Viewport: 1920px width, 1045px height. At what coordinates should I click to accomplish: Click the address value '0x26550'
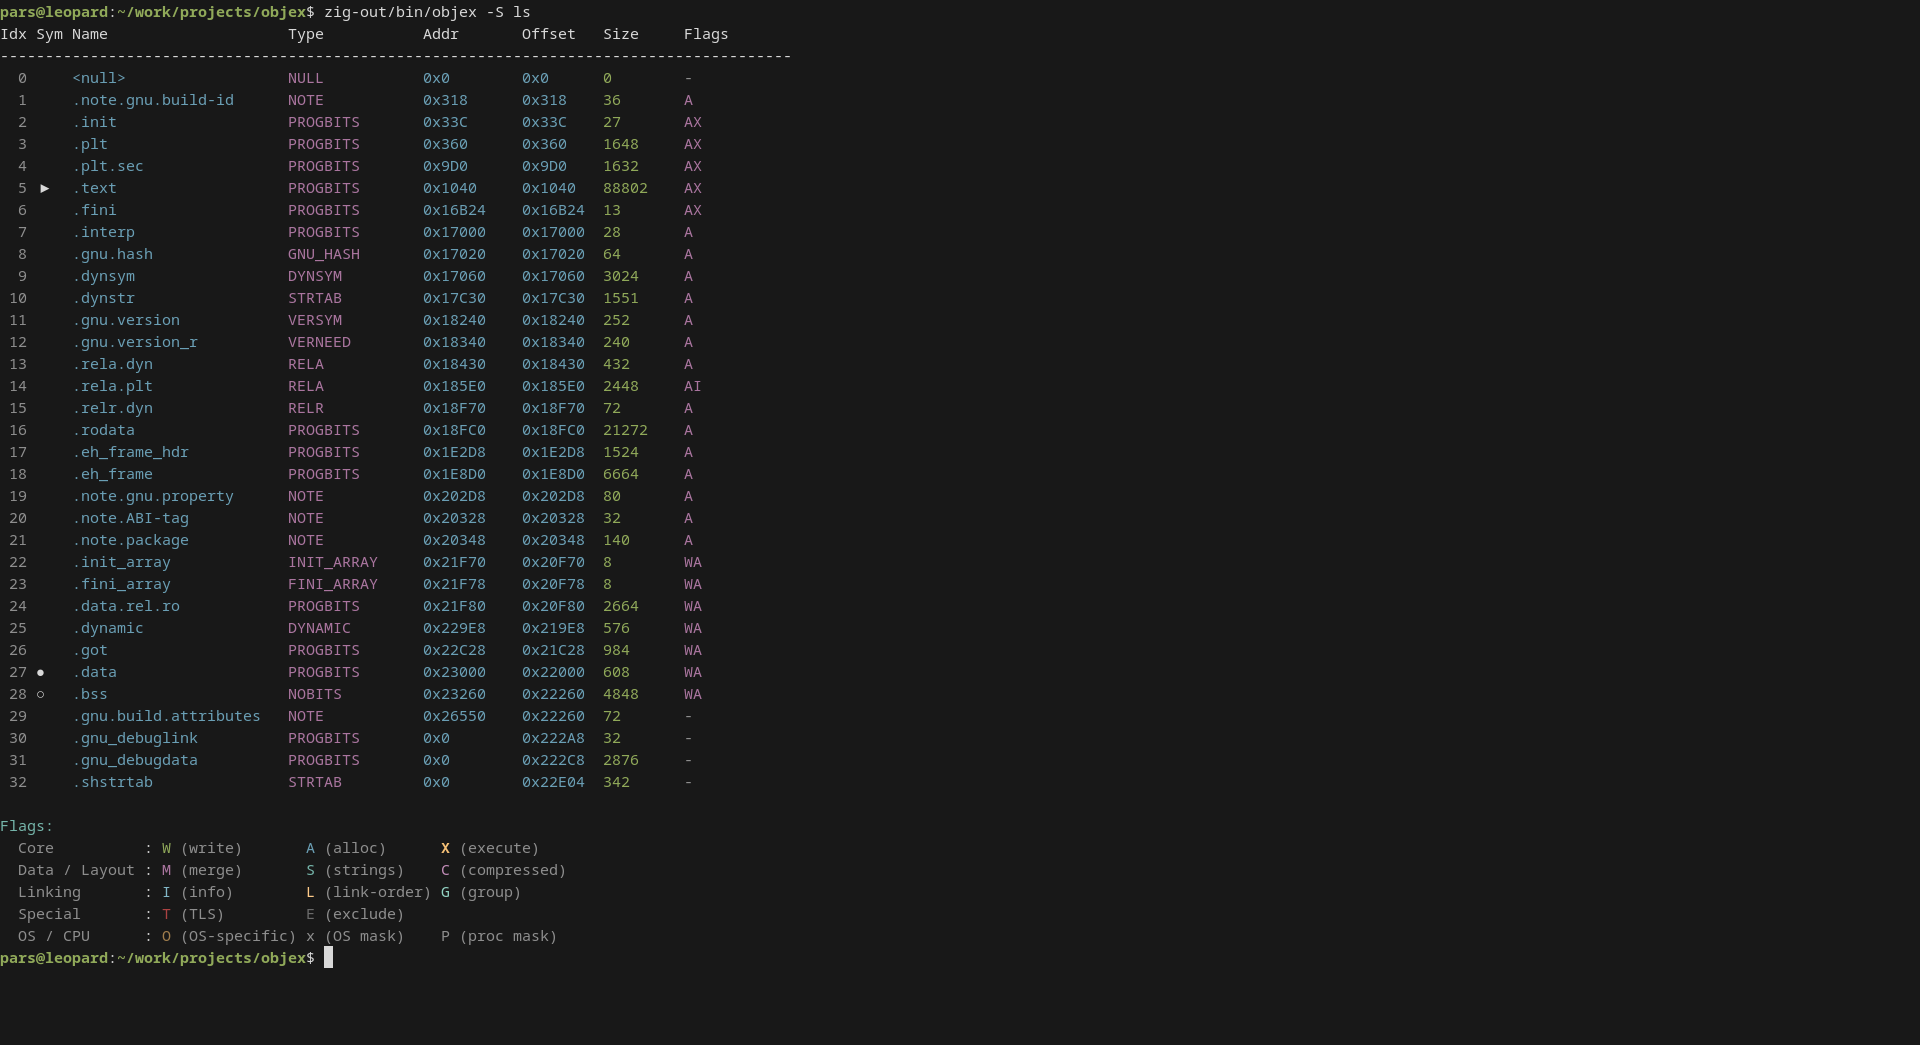pyautogui.click(x=454, y=716)
